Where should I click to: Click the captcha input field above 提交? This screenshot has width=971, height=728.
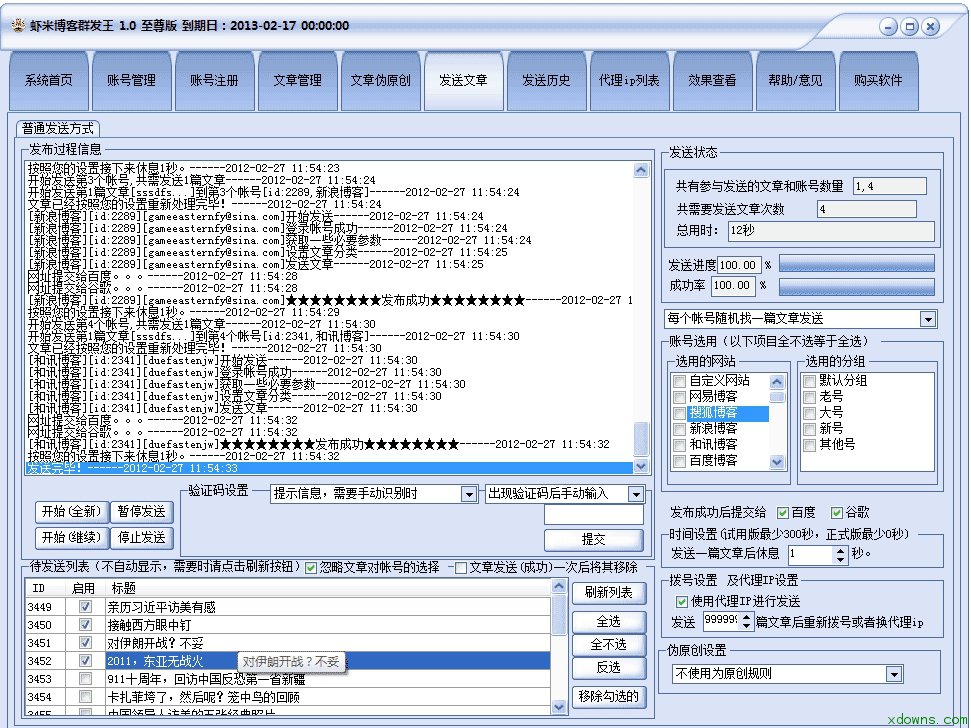[x=594, y=515]
